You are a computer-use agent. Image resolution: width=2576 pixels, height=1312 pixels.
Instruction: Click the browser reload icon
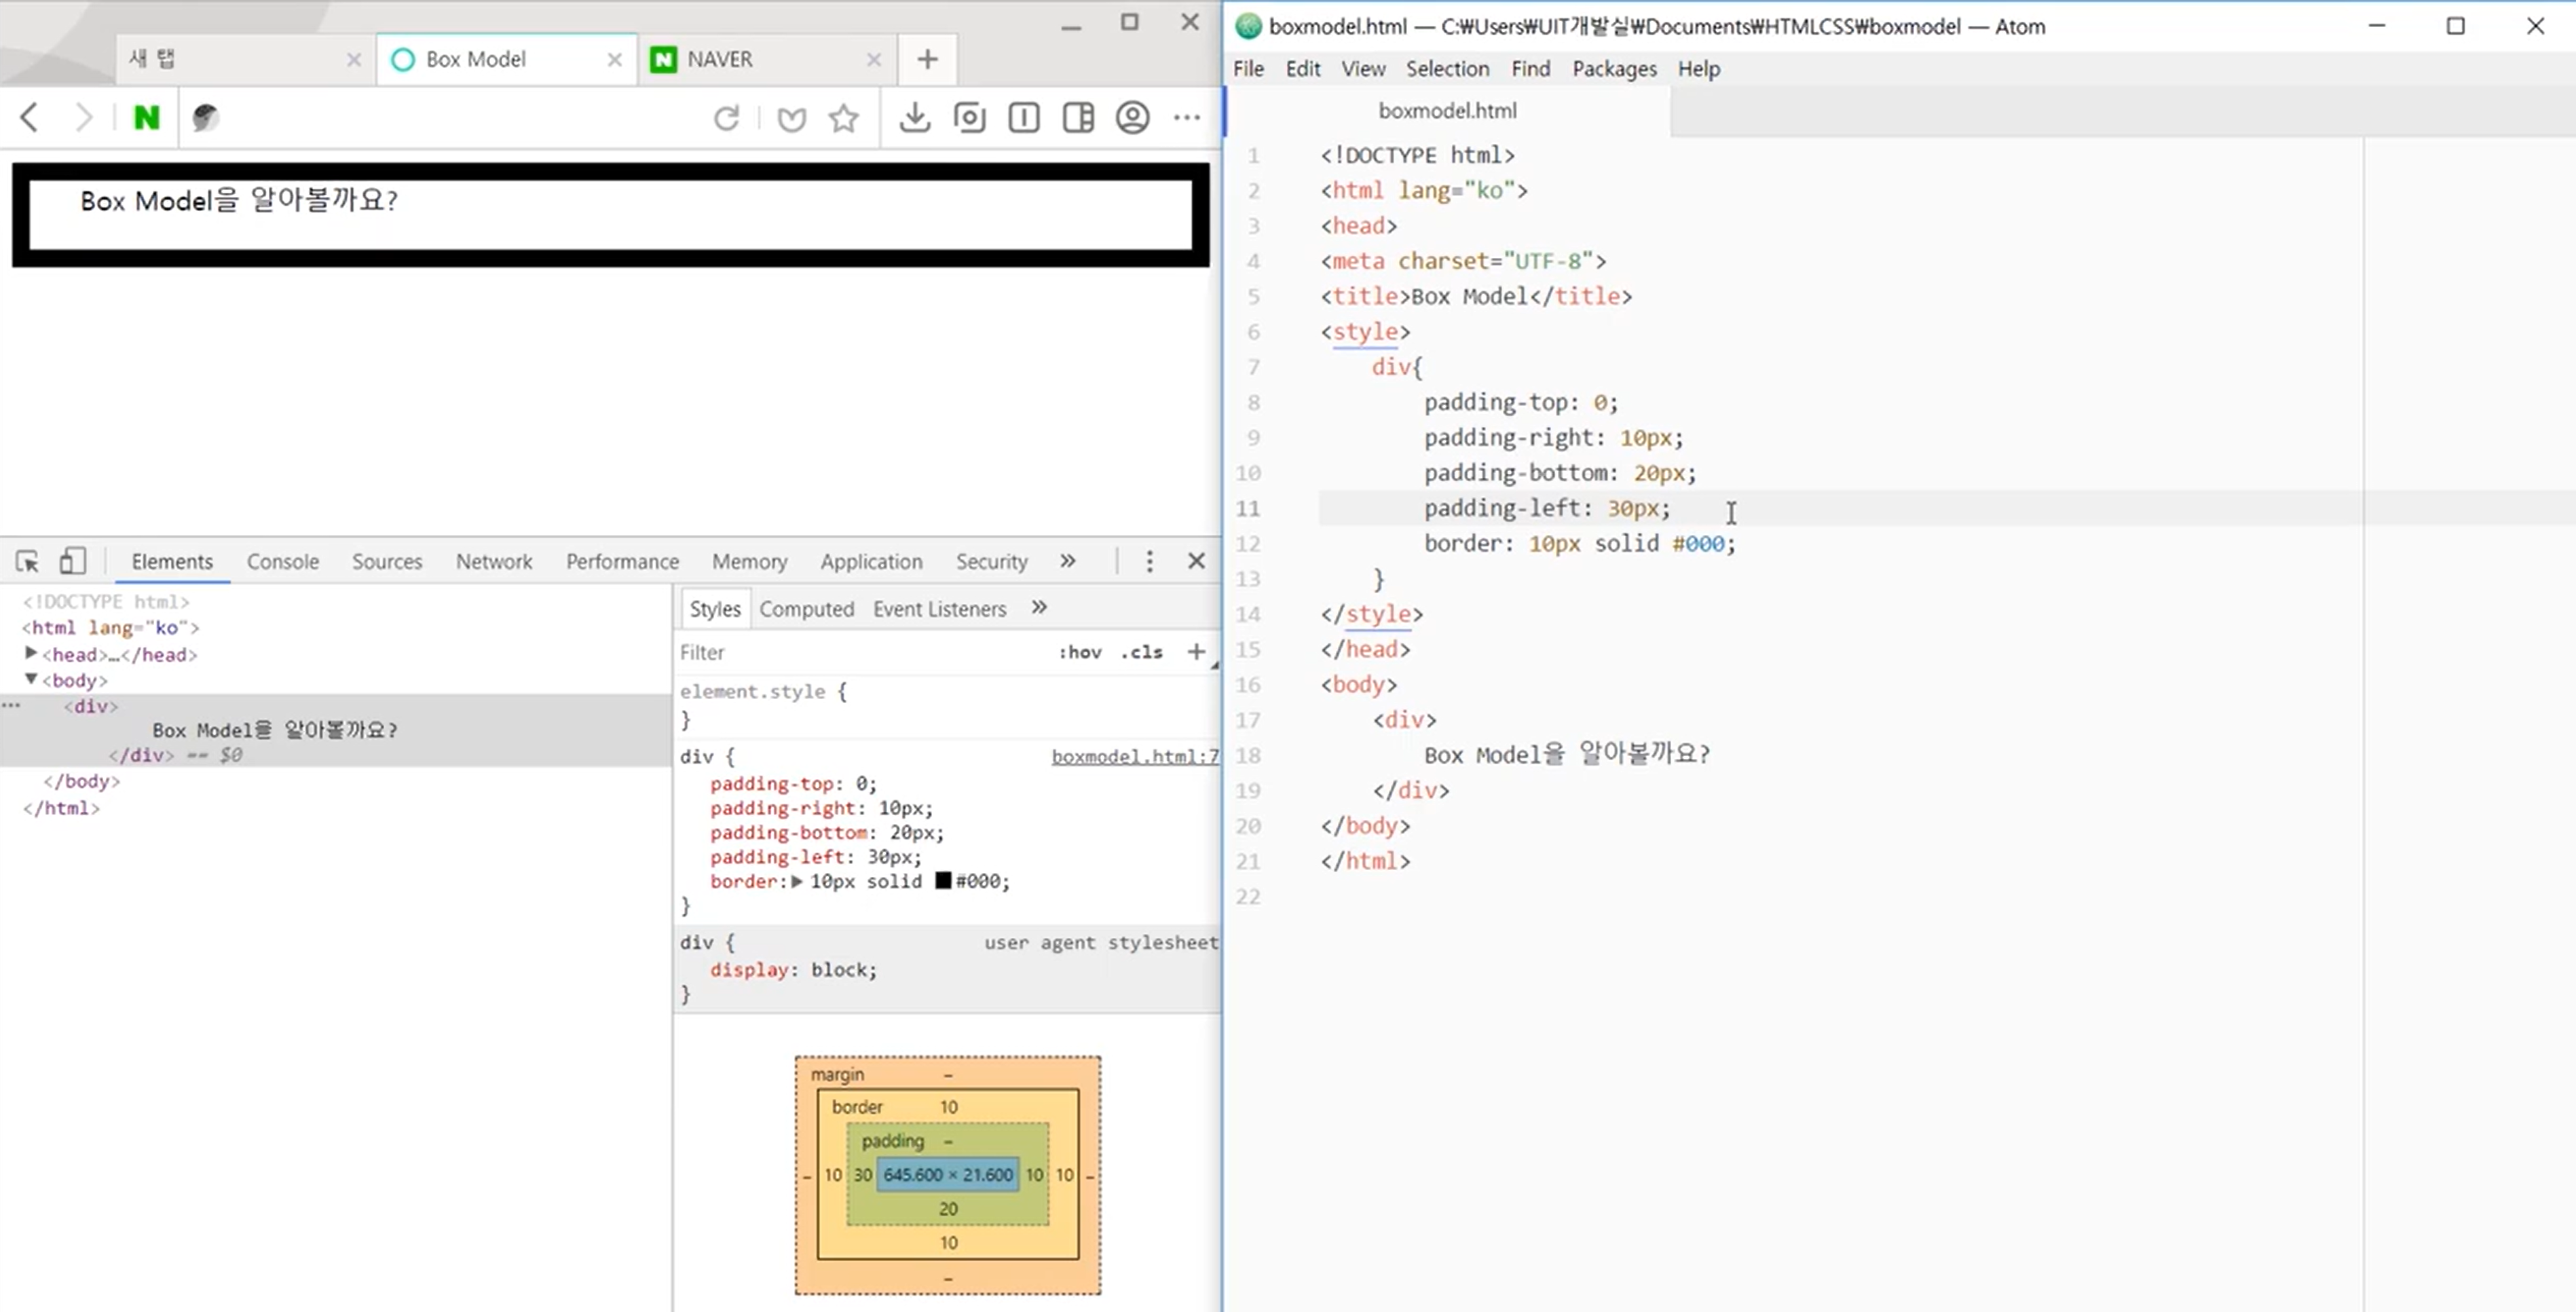click(726, 118)
